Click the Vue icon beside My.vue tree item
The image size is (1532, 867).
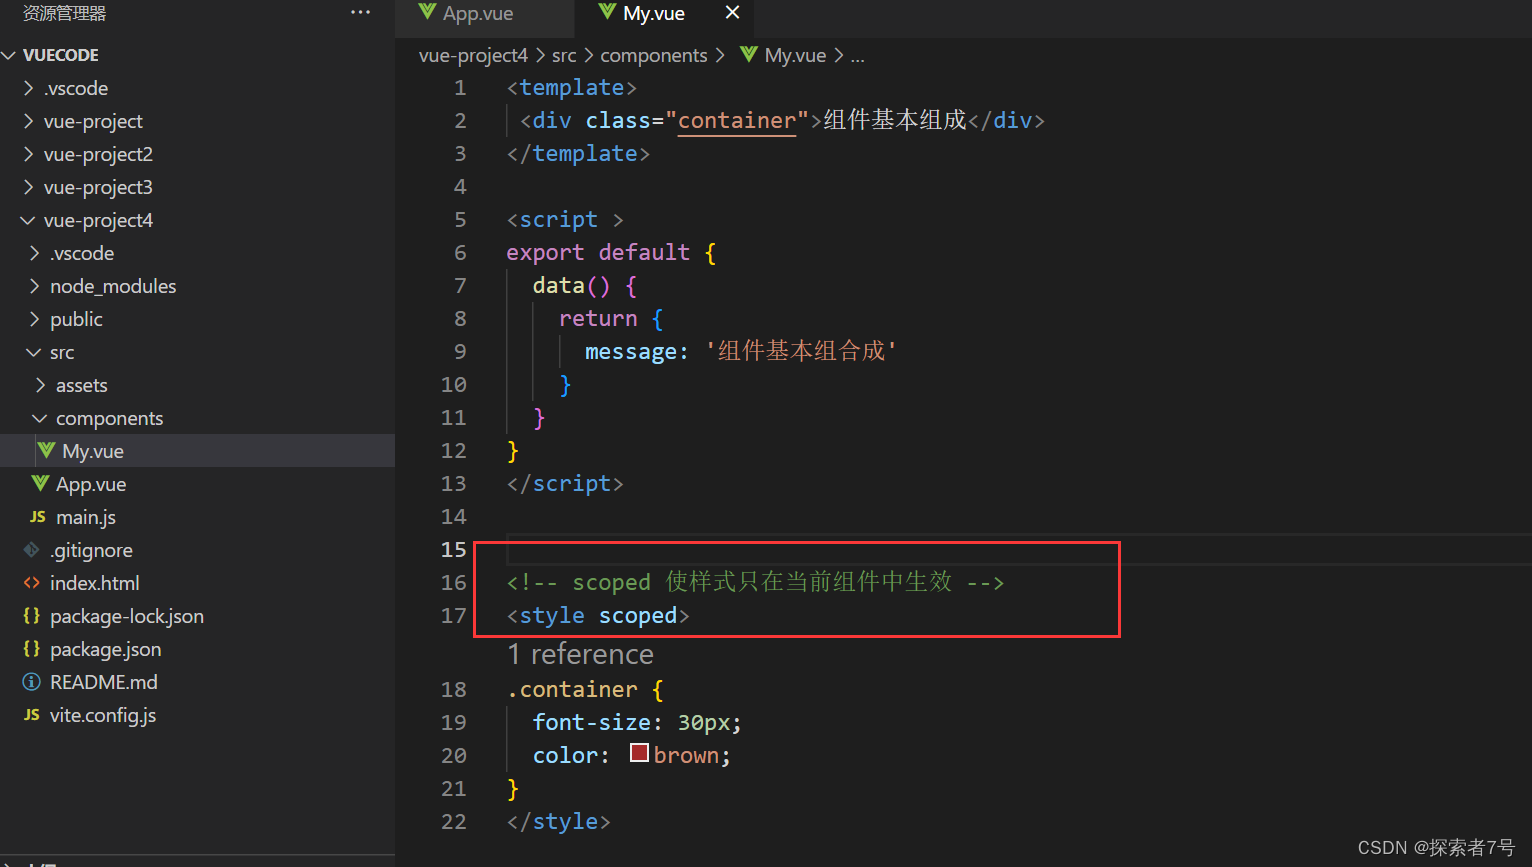(46, 450)
